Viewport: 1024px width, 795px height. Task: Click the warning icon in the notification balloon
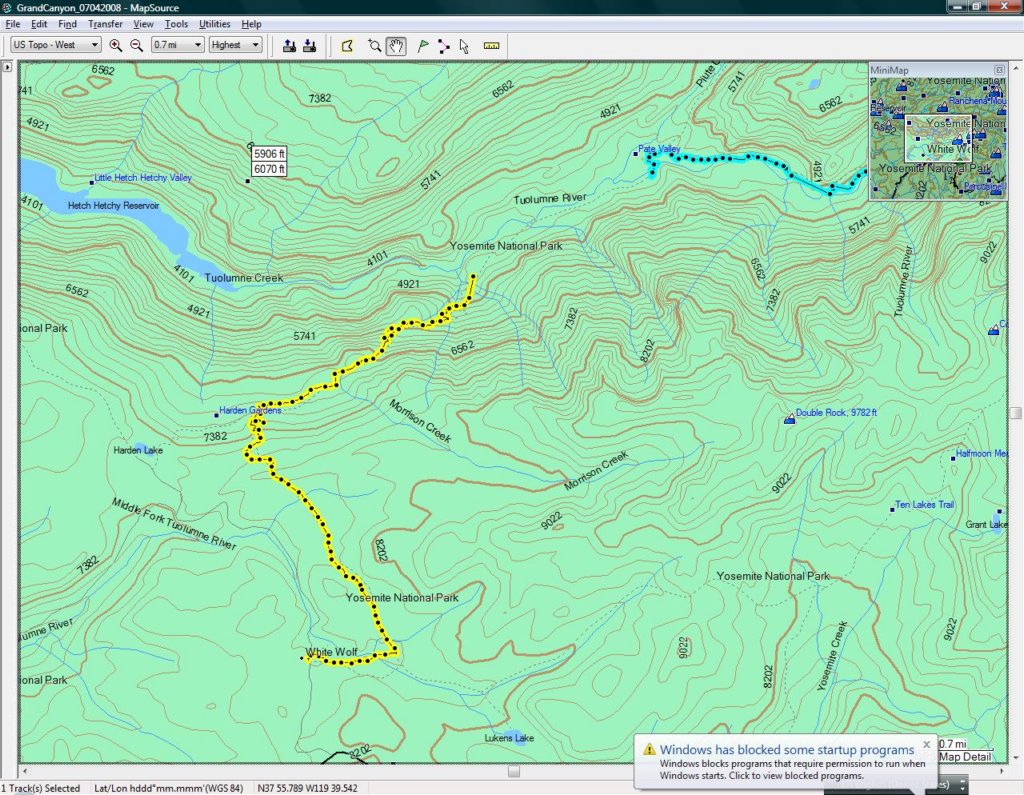pos(648,749)
